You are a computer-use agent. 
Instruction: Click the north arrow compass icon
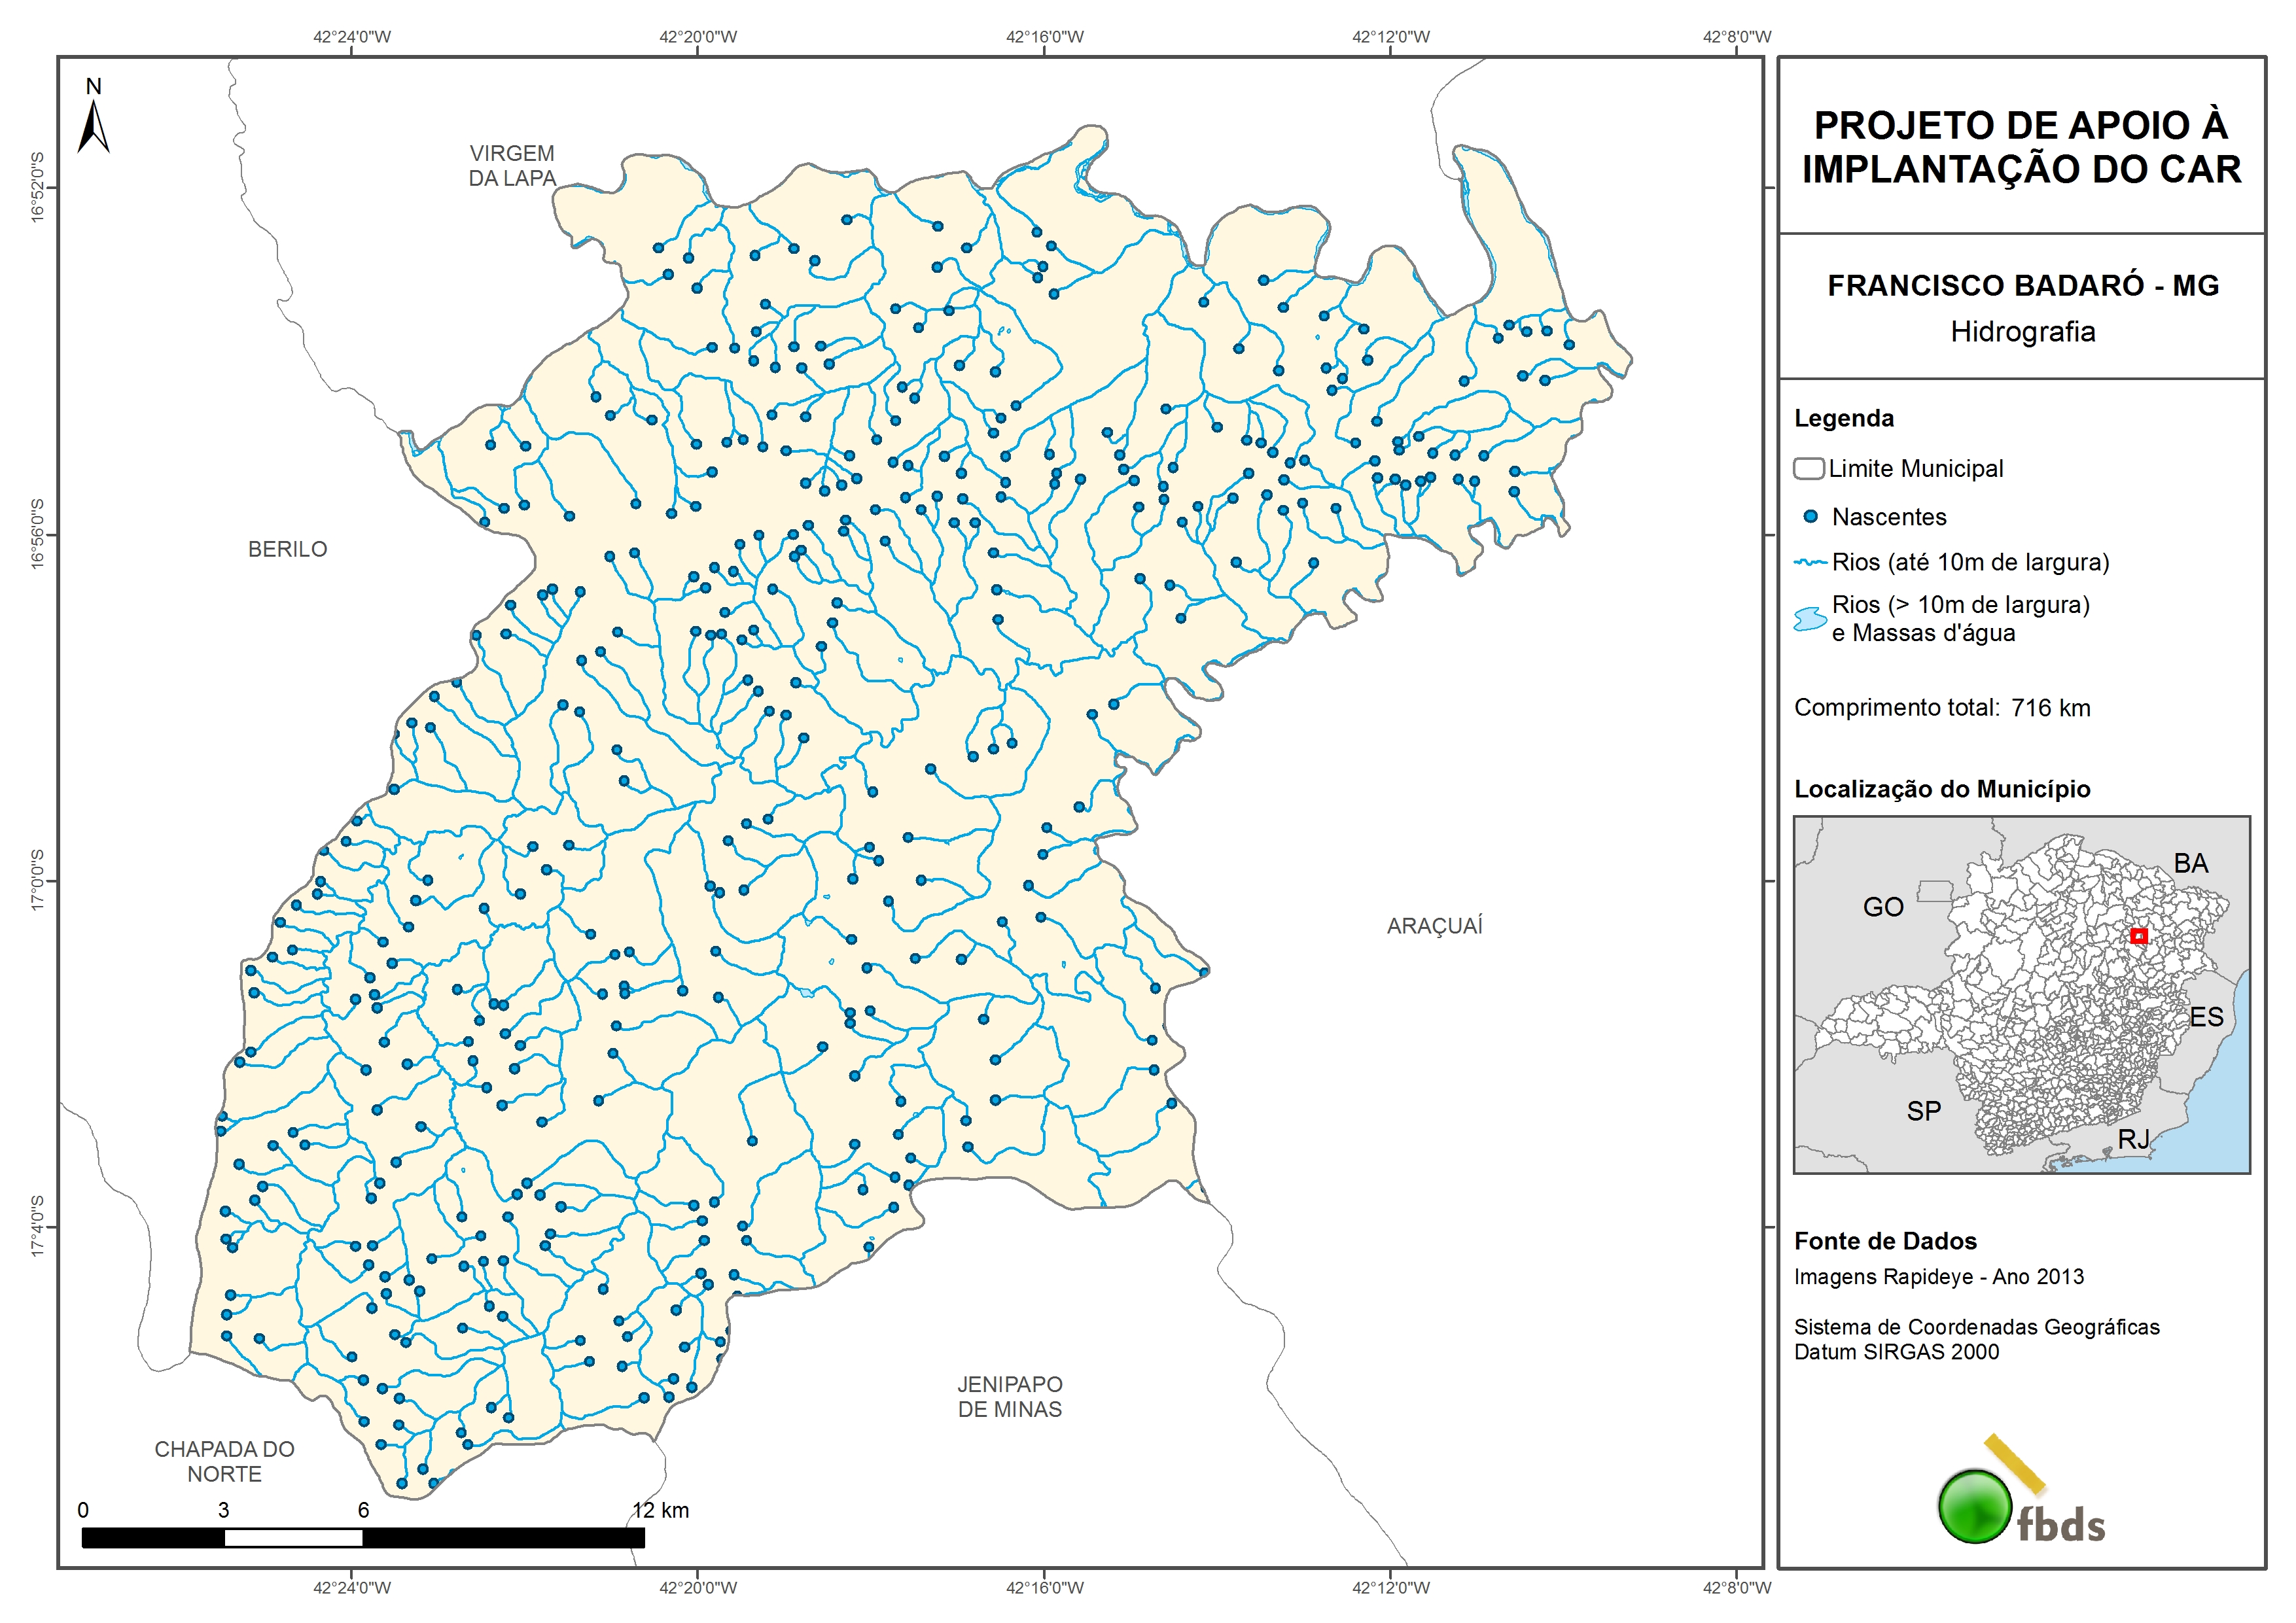(93, 122)
